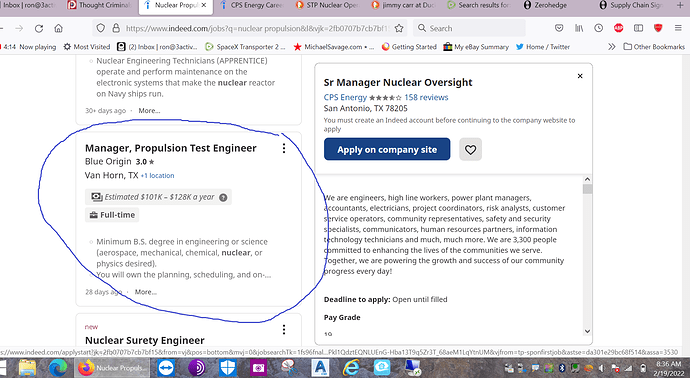Viewport: 690px width, 378px height.
Task: Bookmark this page with the star
Action: coord(399,28)
